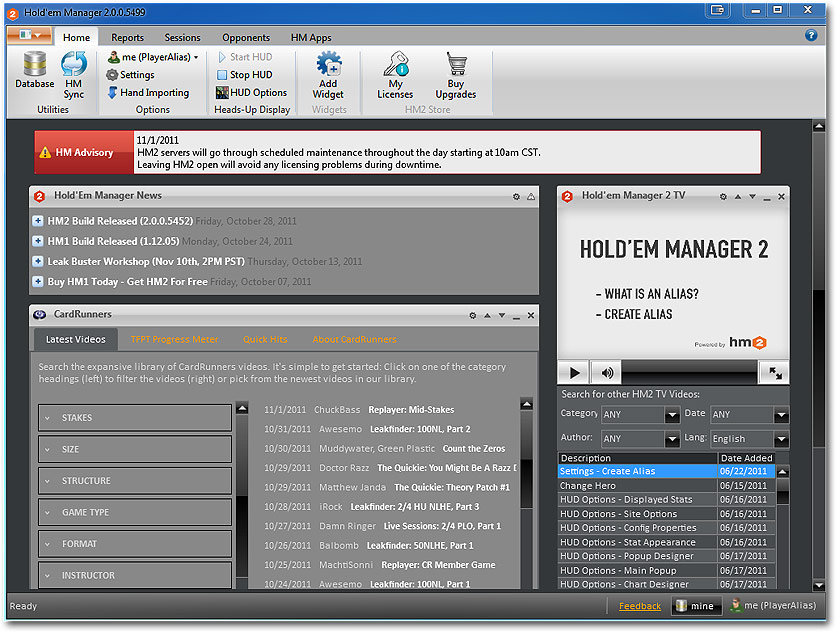Open Leakfinder: 50NLHE, Part 1 video
Screen dimensions: 836x632
420,546
